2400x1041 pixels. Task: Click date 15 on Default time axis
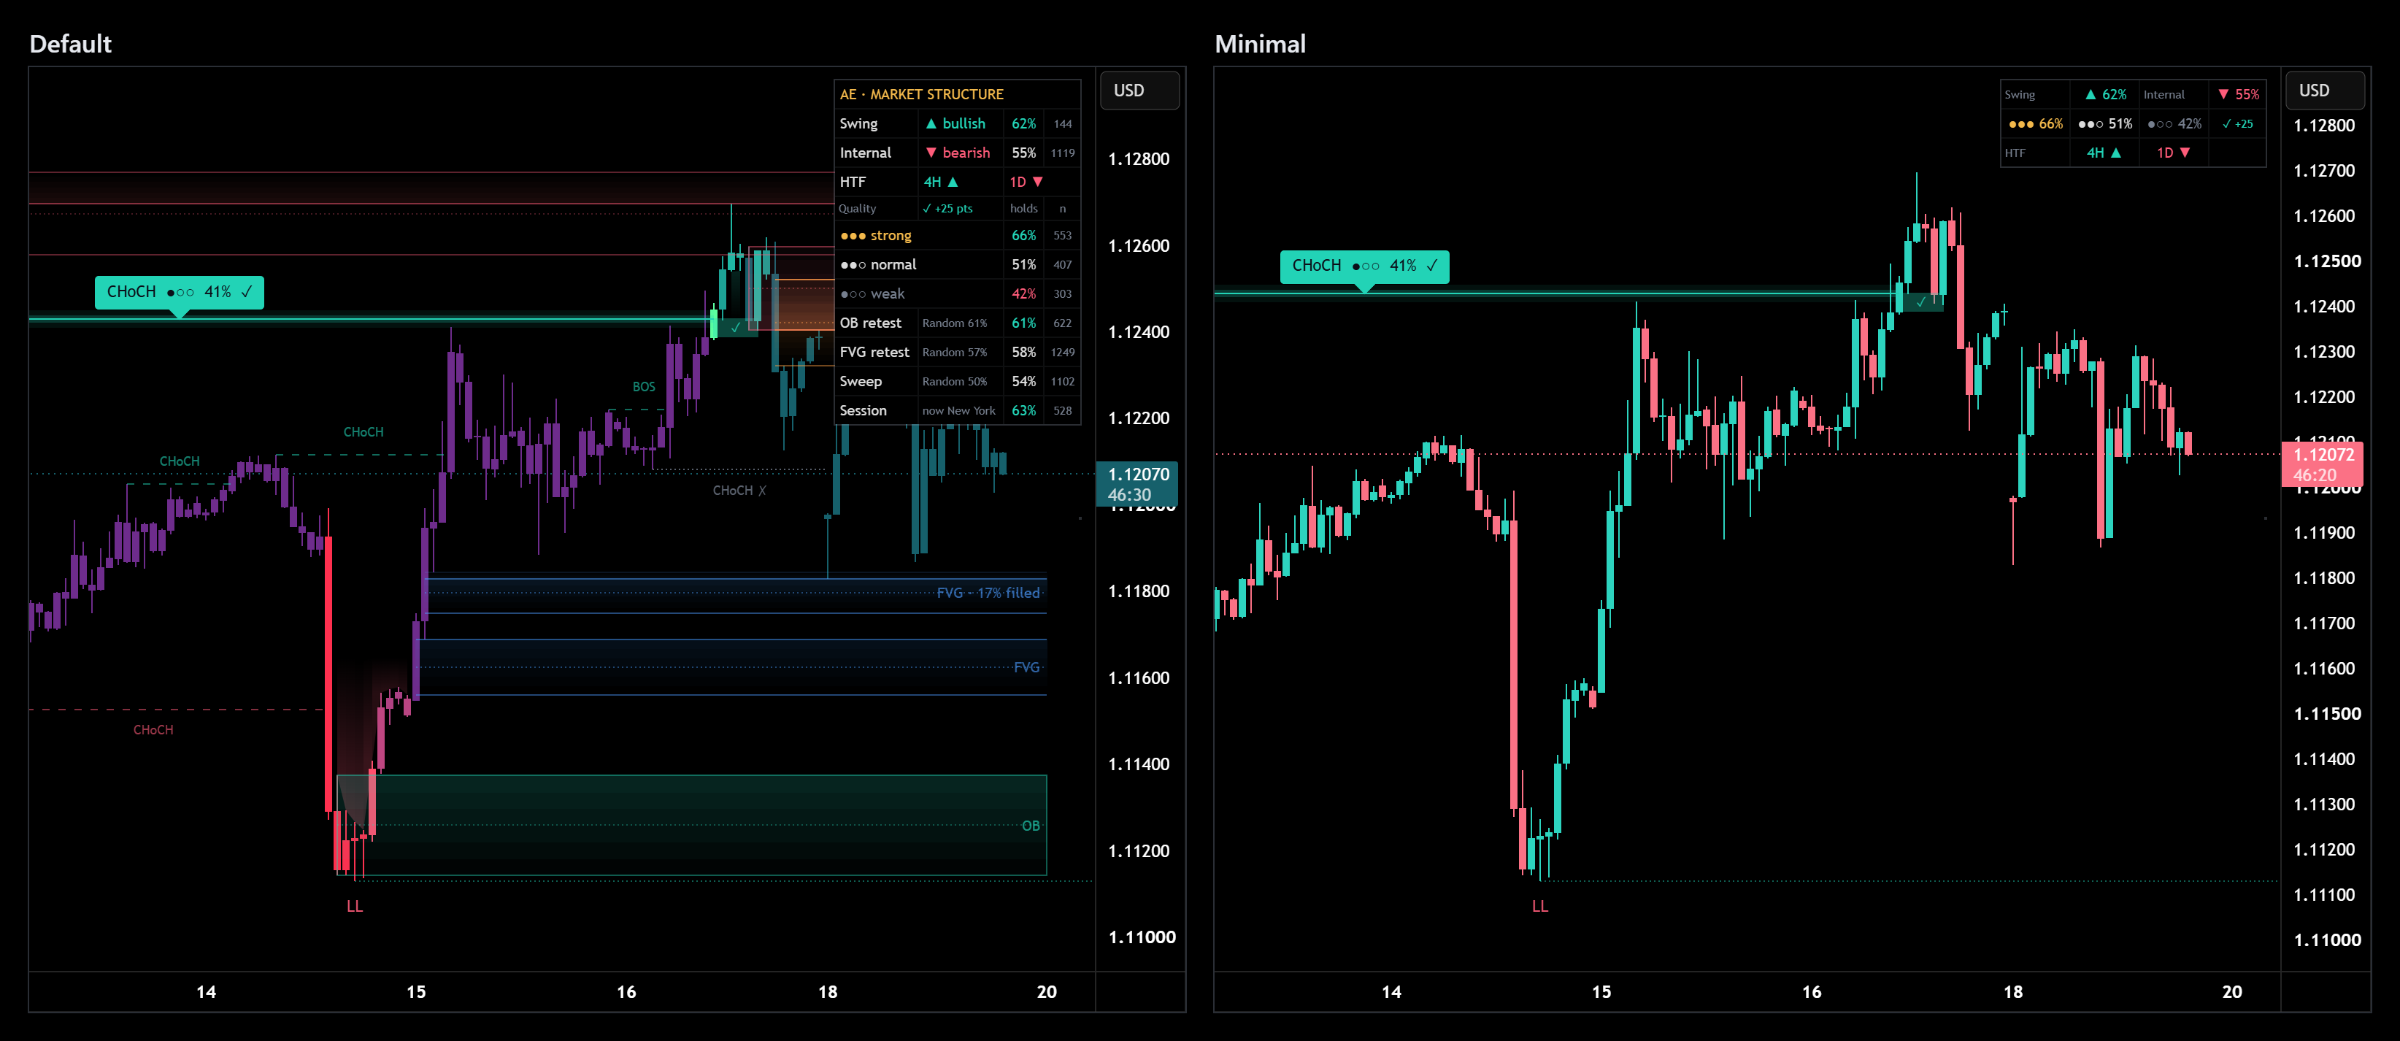(416, 992)
